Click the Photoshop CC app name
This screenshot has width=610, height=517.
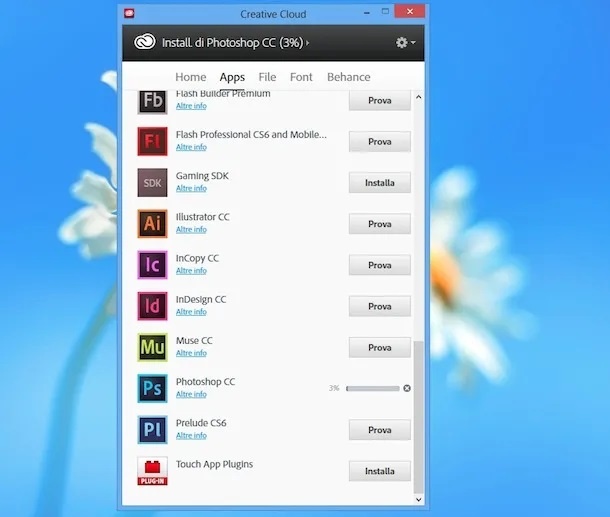tap(205, 382)
